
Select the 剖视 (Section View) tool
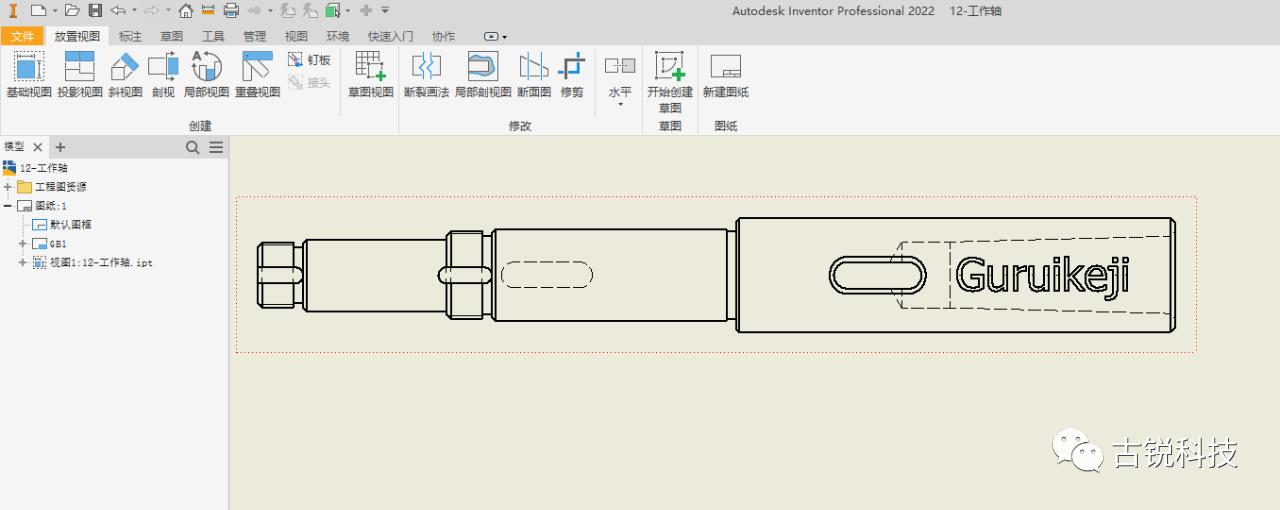point(163,75)
